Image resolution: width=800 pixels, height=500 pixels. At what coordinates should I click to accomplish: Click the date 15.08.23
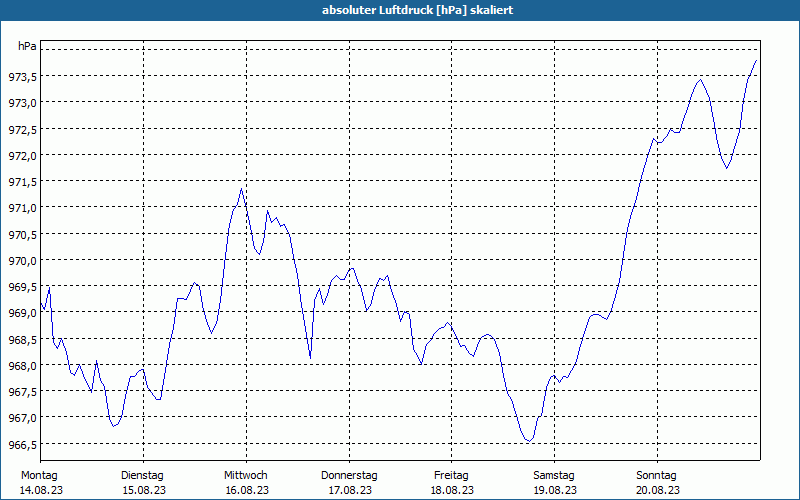144,490
